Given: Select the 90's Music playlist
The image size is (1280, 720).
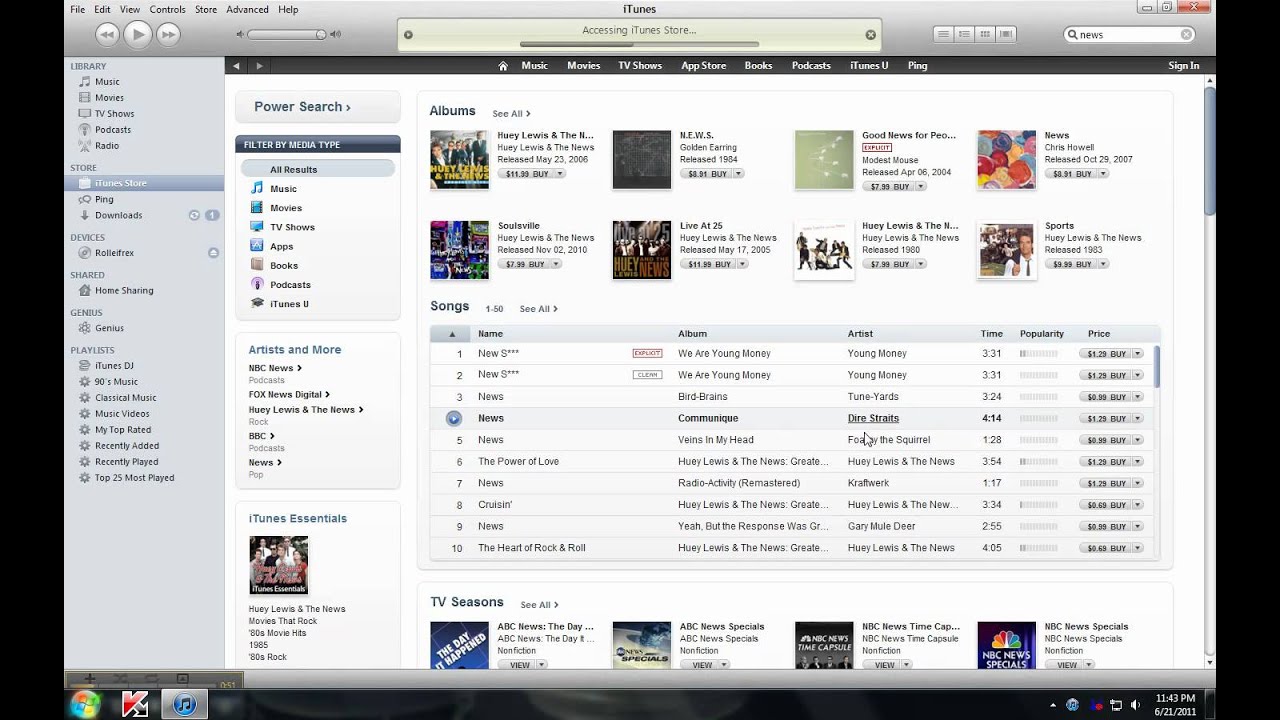Looking at the screenshot, I should pyautogui.click(x=116, y=382).
